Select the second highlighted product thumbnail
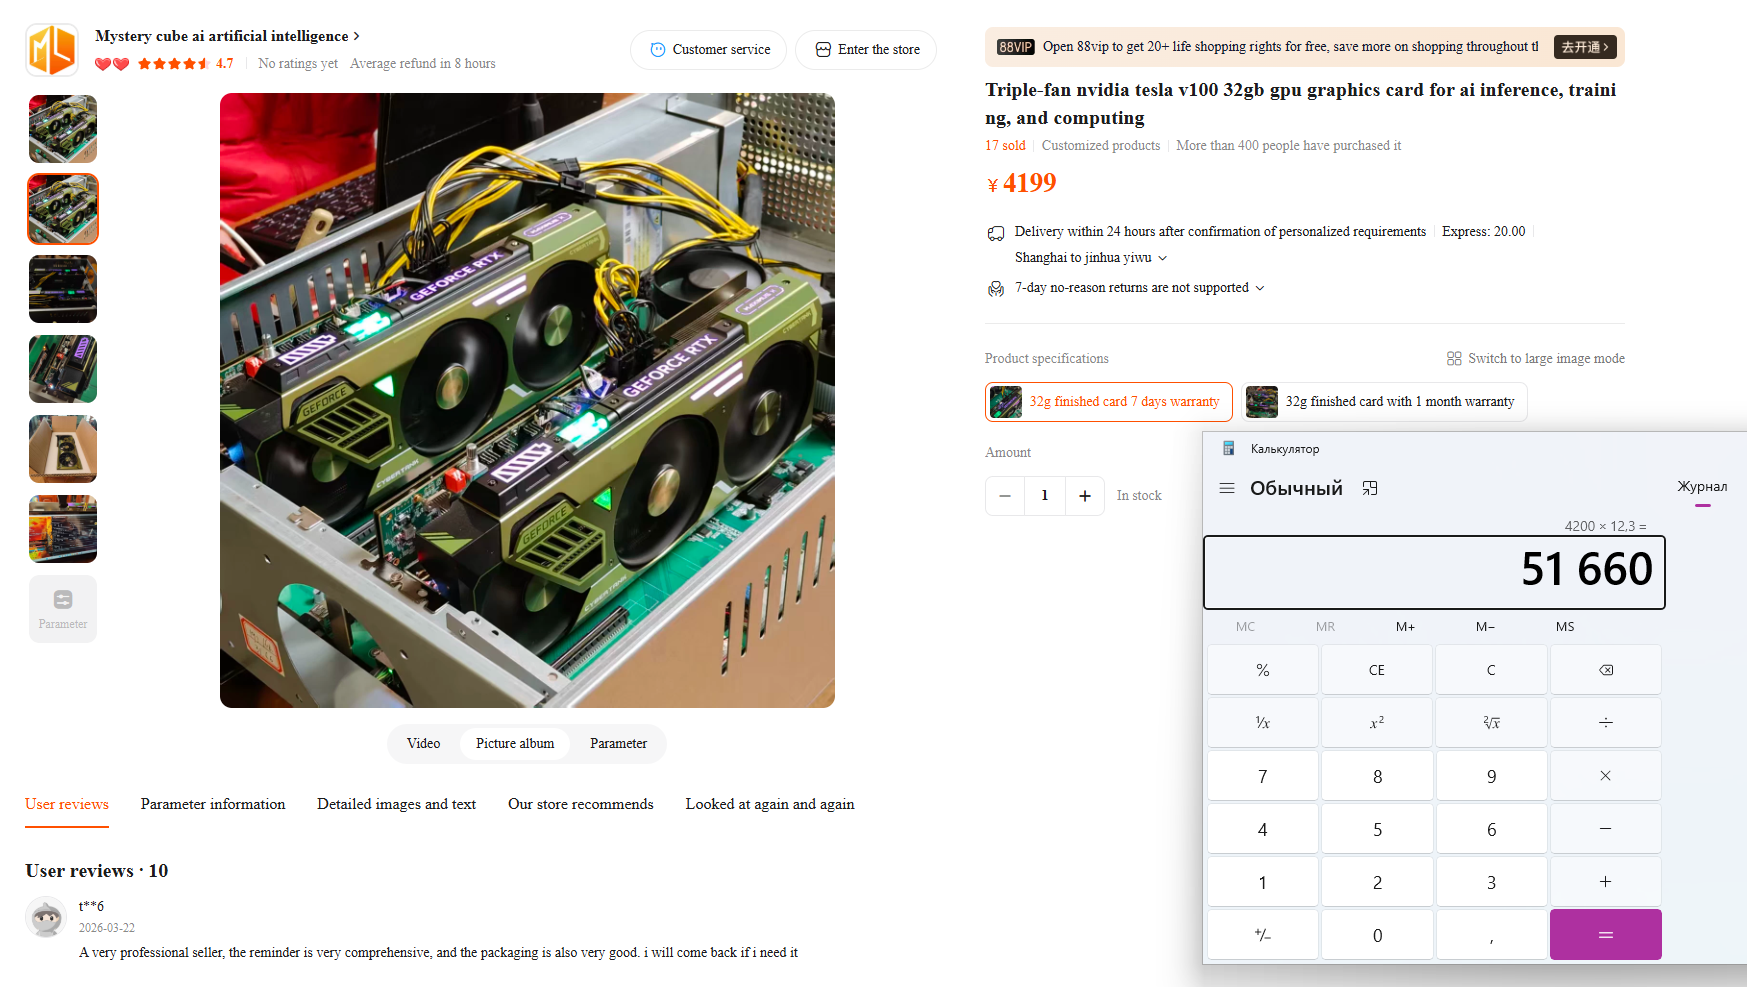Screen dimensions: 1747x987 63,209
